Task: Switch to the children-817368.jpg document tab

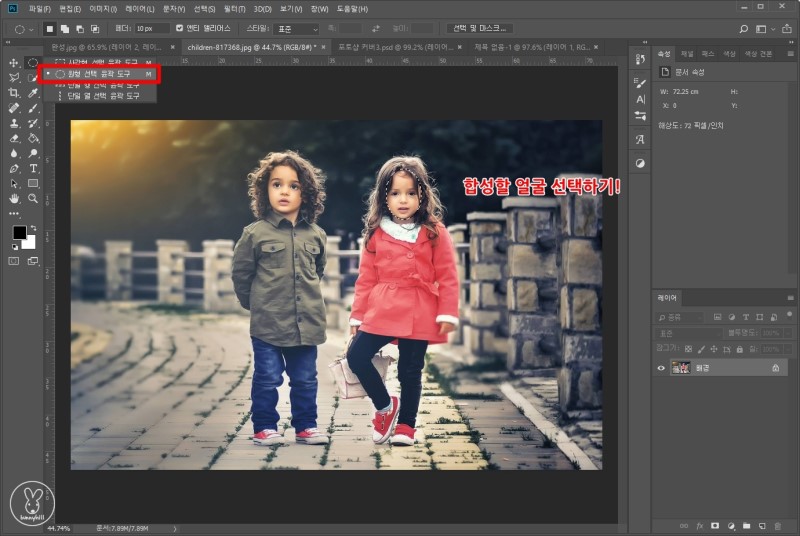Action: (x=250, y=47)
